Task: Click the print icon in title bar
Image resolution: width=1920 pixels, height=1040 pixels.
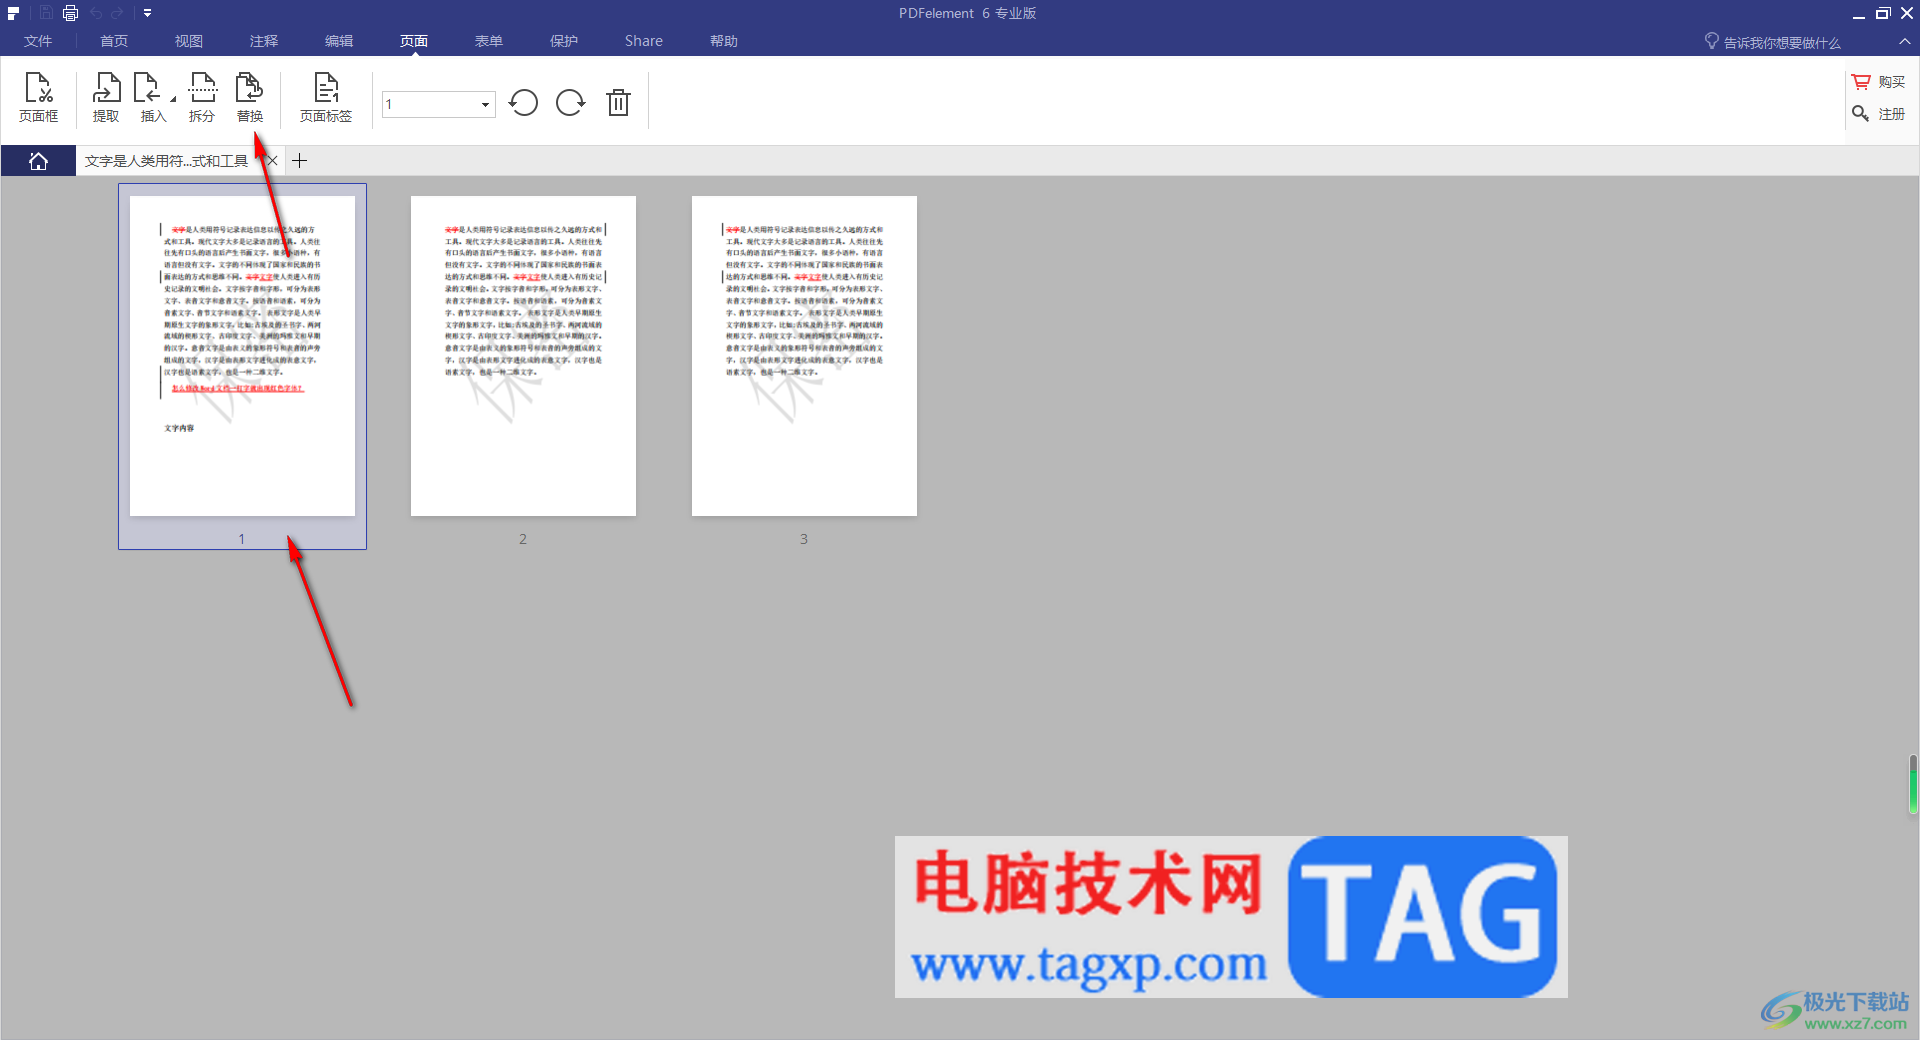Action: (x=70, y=13)
